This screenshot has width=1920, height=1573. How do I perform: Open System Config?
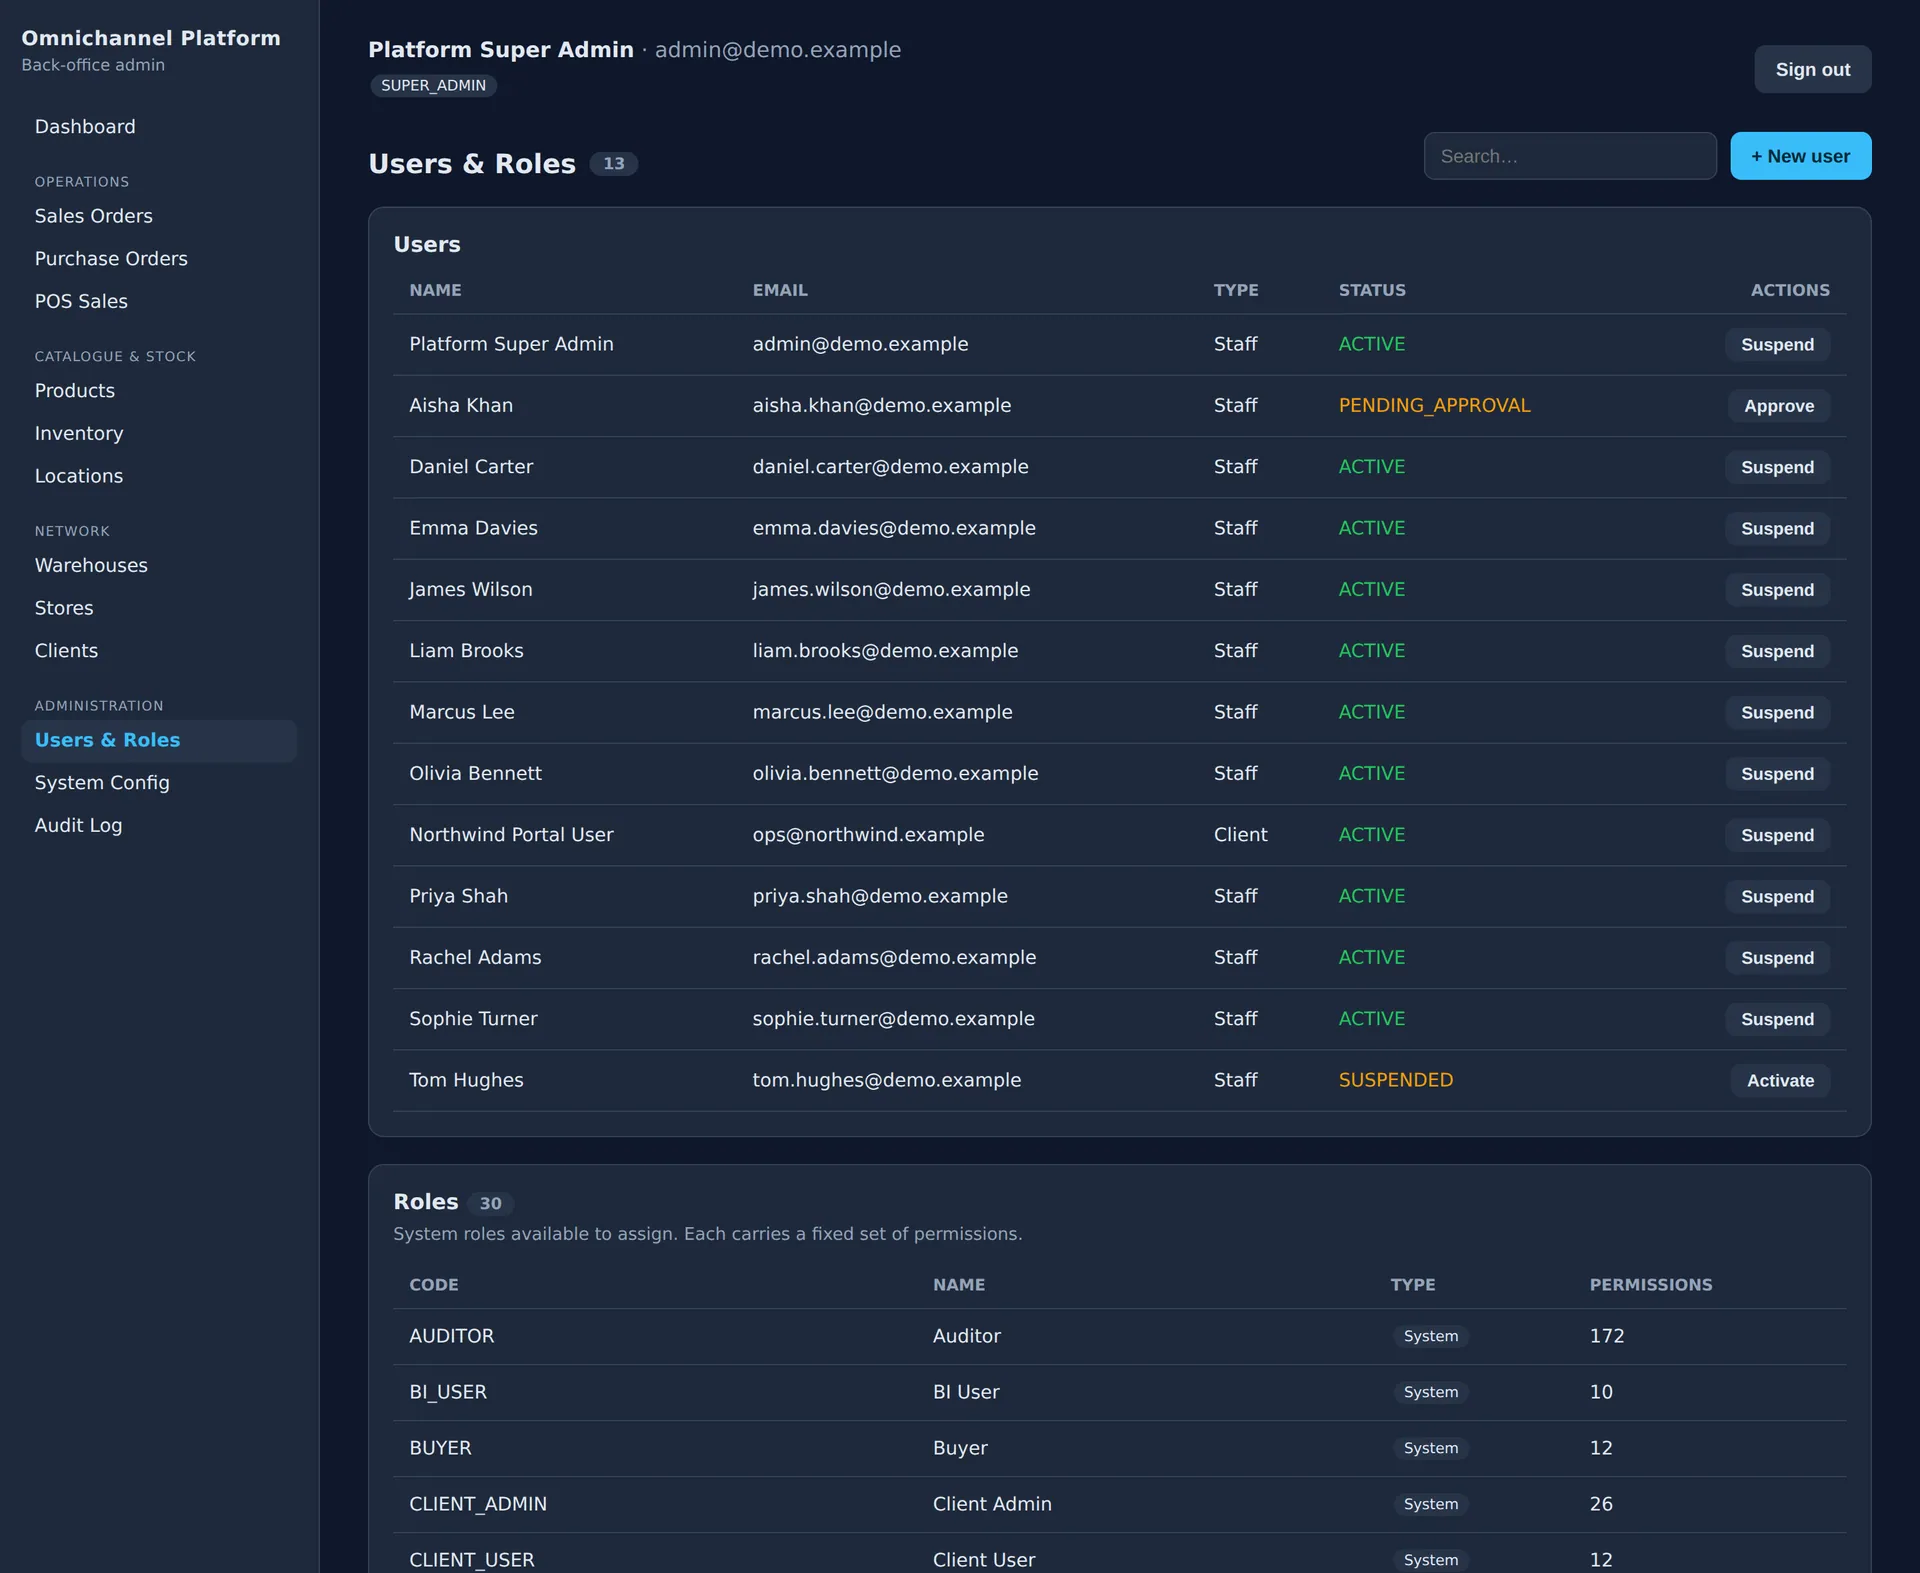[x=159, y=783]
